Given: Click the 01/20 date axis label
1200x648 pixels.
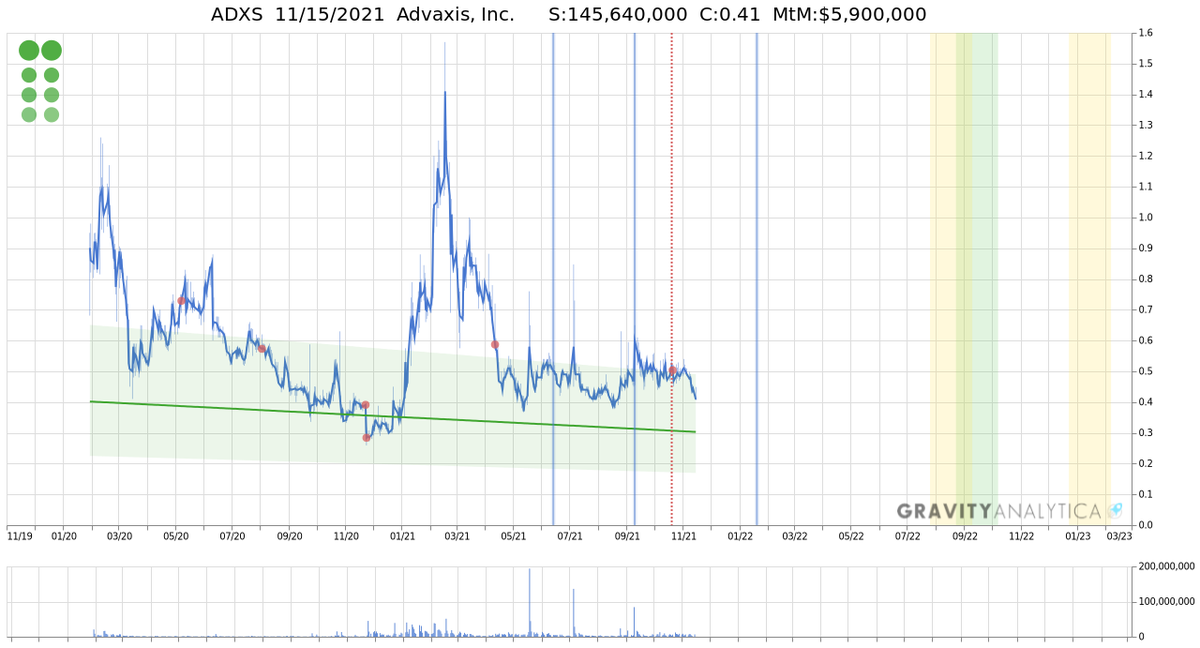Looking at the screenshot, I should tap(64, 536).
